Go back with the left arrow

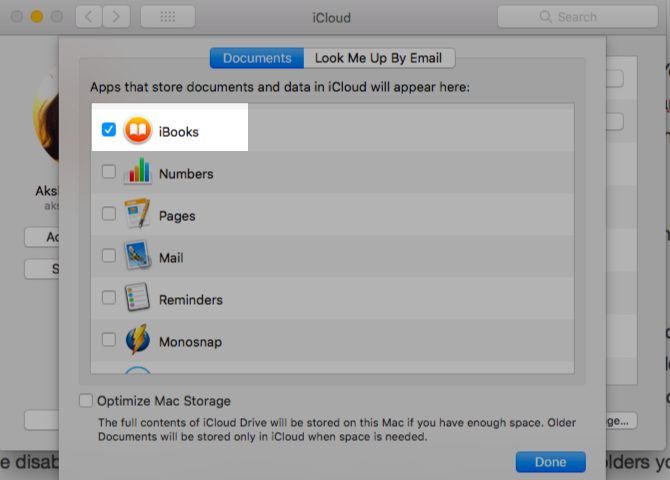[x=89, y=17]
